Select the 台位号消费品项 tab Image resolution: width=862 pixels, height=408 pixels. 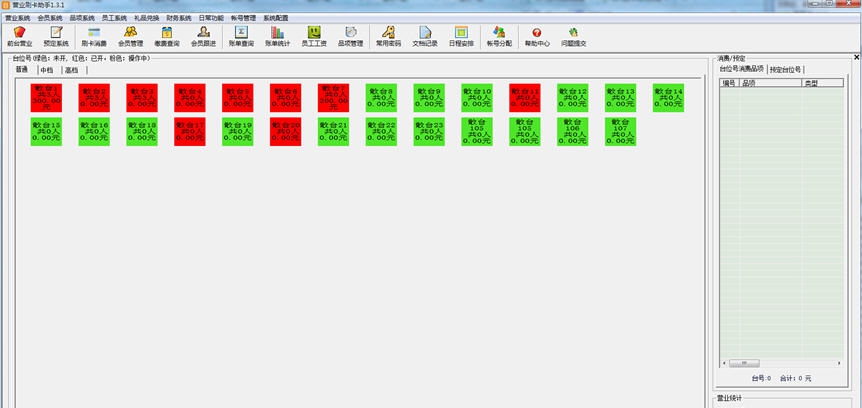742,69
